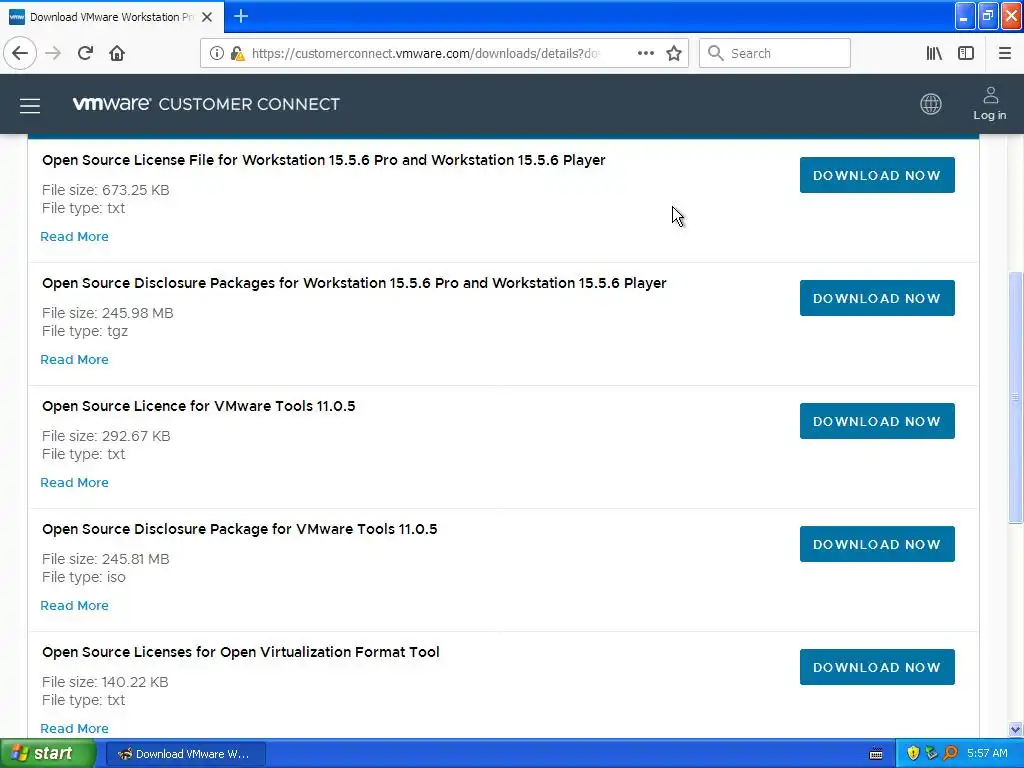Click the system tray clock 5:57 AM
This screenshot has height=768, width=1024.
coord(987,754)
